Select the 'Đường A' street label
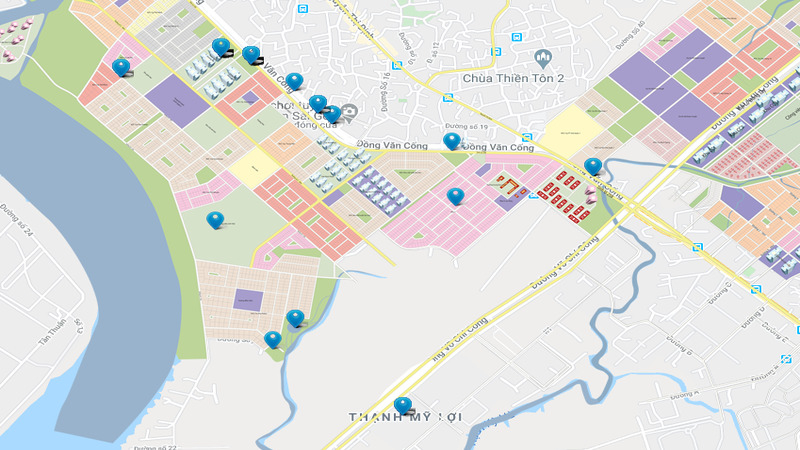This screenshot has height=450, width=800. (x=684, y=395)
